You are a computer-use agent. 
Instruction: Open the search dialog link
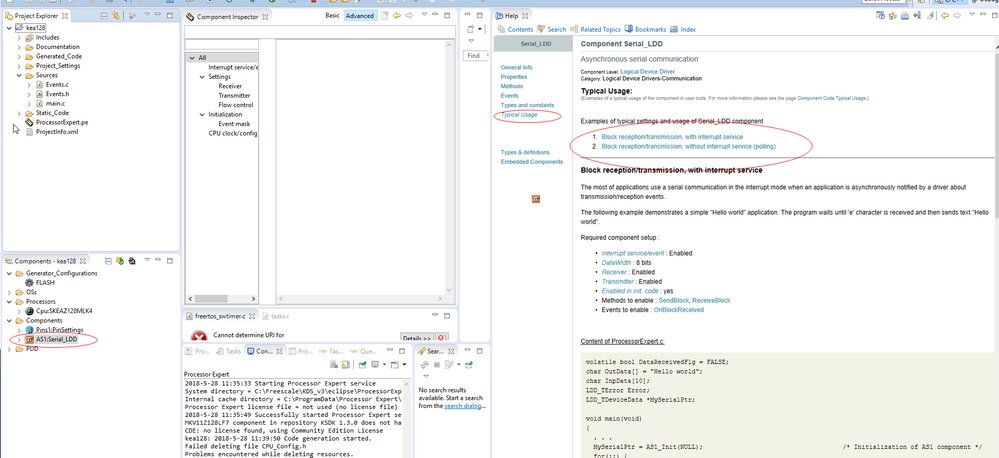coord(461,406)
